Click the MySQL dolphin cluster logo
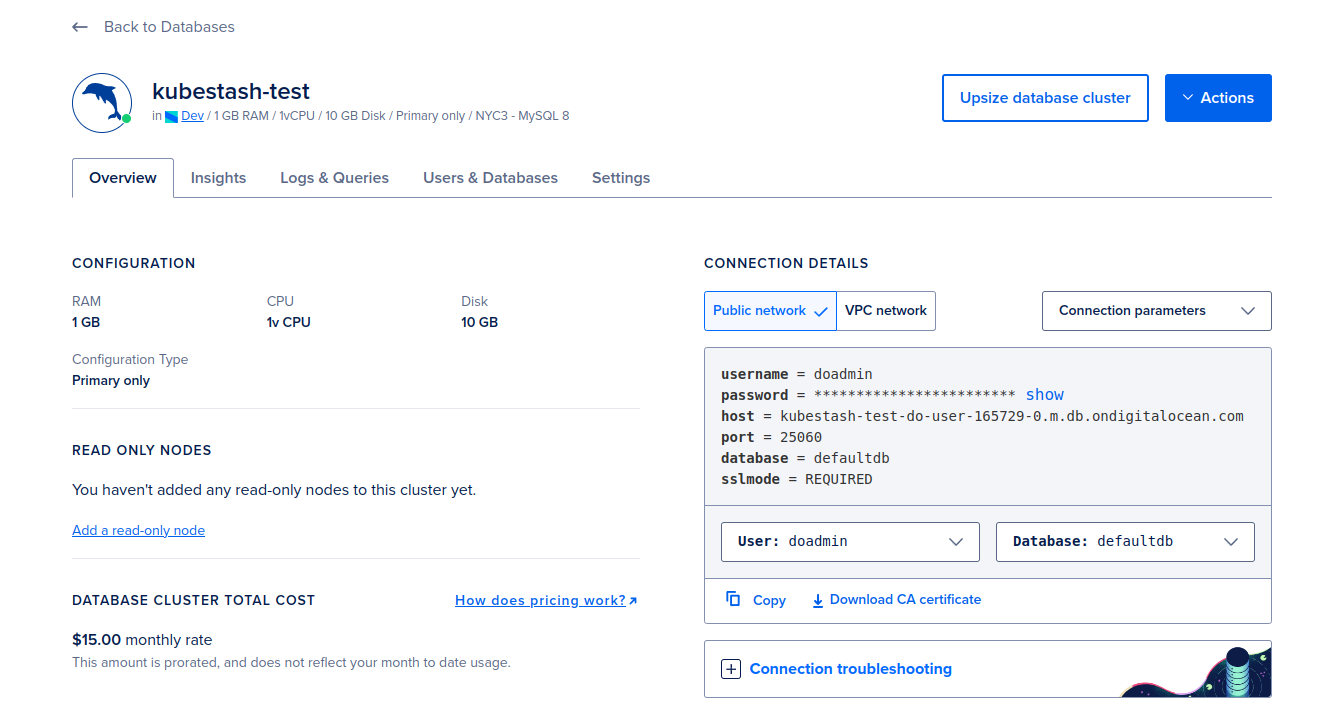 [101, 102]
